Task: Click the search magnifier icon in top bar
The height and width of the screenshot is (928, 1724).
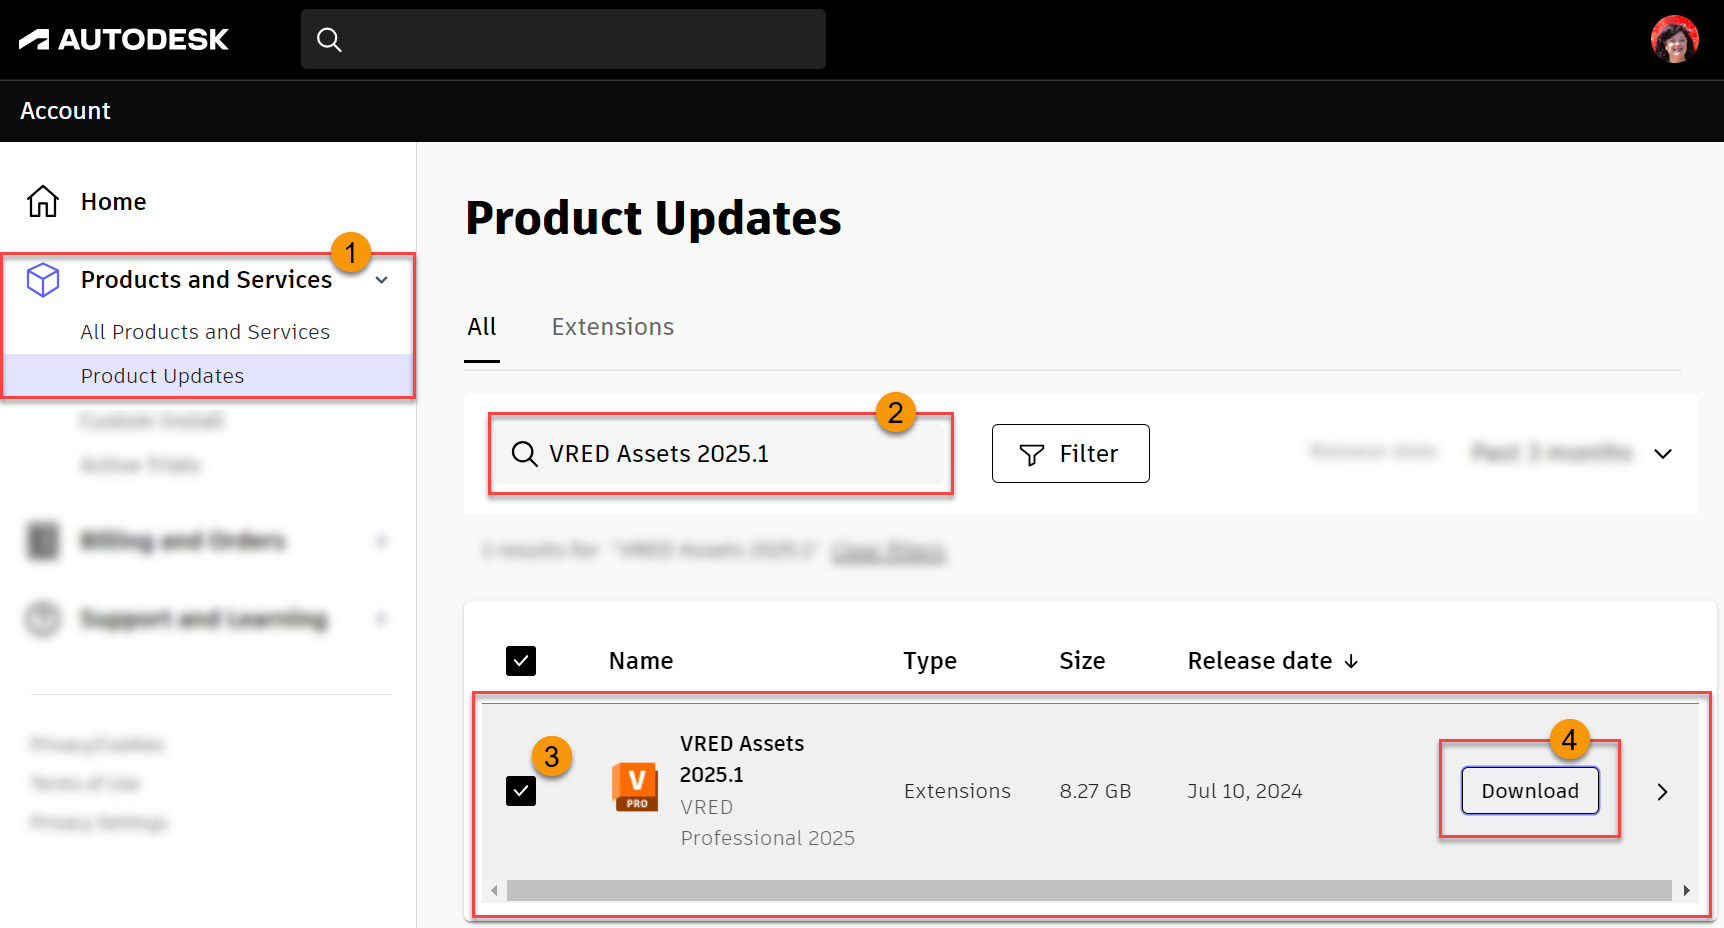Action: tap(330, 39)
